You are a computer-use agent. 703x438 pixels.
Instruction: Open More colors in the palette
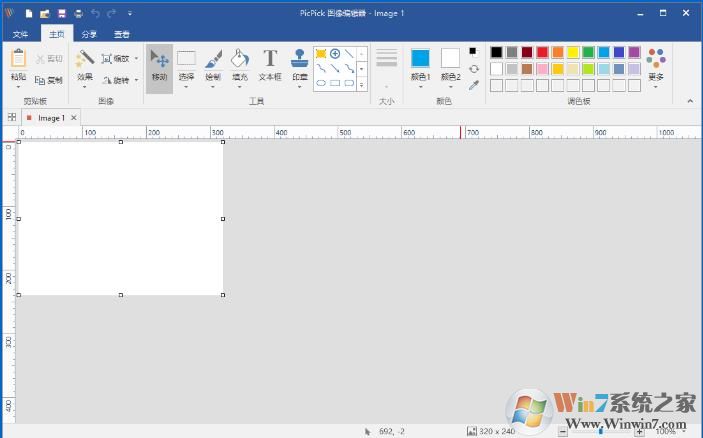click(656, 64)
